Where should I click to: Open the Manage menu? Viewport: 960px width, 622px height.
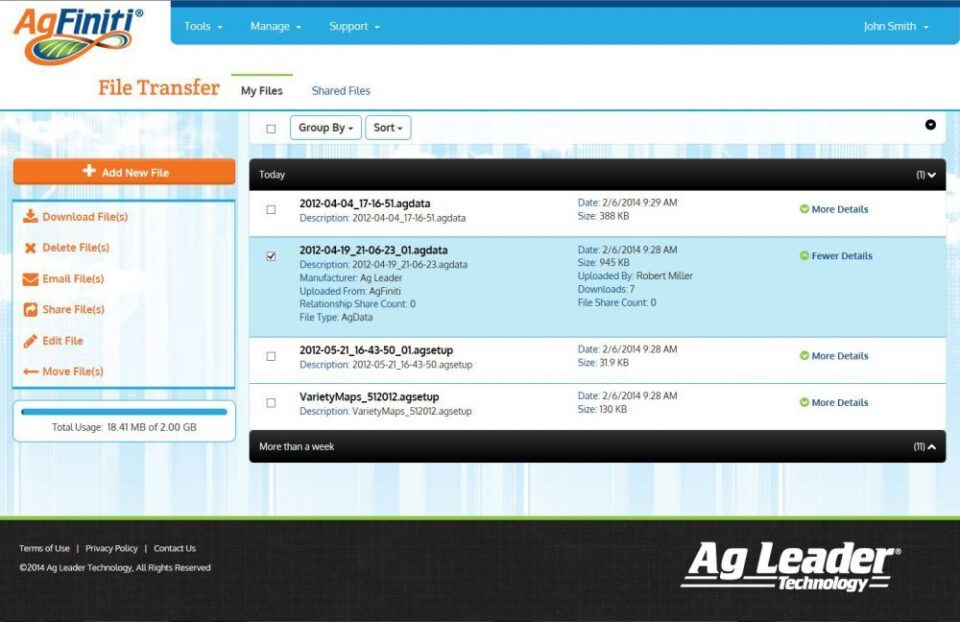[270, 26]
